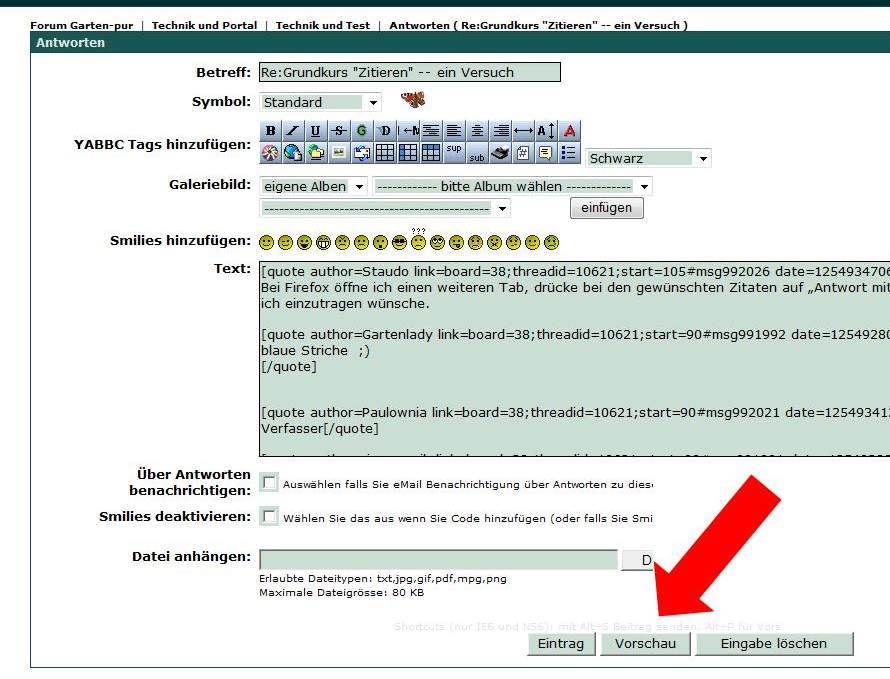Add the grinning teeth smiley

click(x=324, y=242)
